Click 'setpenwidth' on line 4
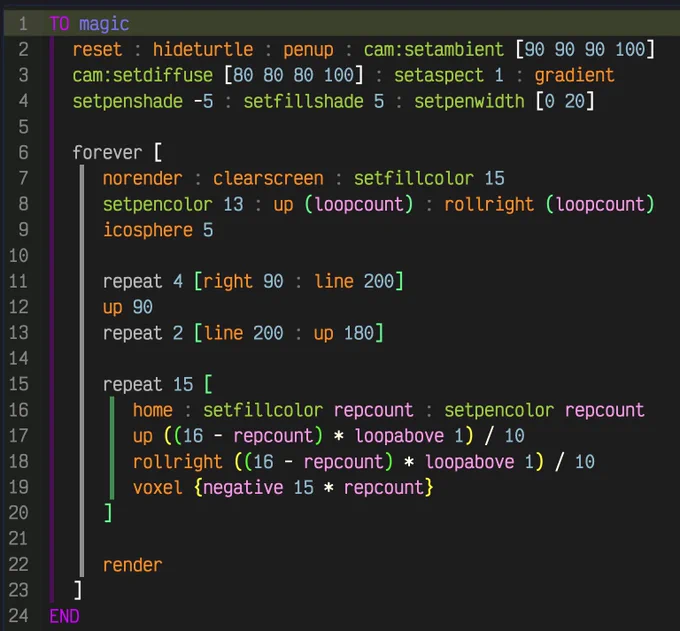This screenshot has width=680, height=631. [x=469, y=102]
